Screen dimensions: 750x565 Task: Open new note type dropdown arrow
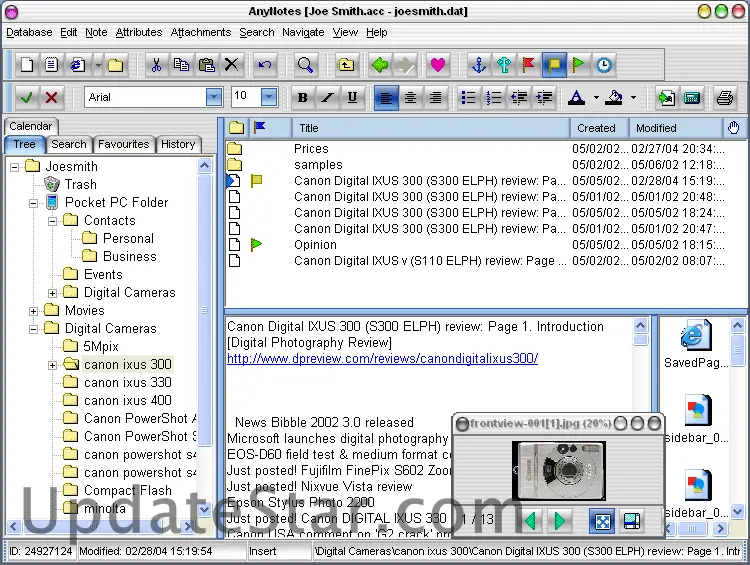[x=98, y=65]
